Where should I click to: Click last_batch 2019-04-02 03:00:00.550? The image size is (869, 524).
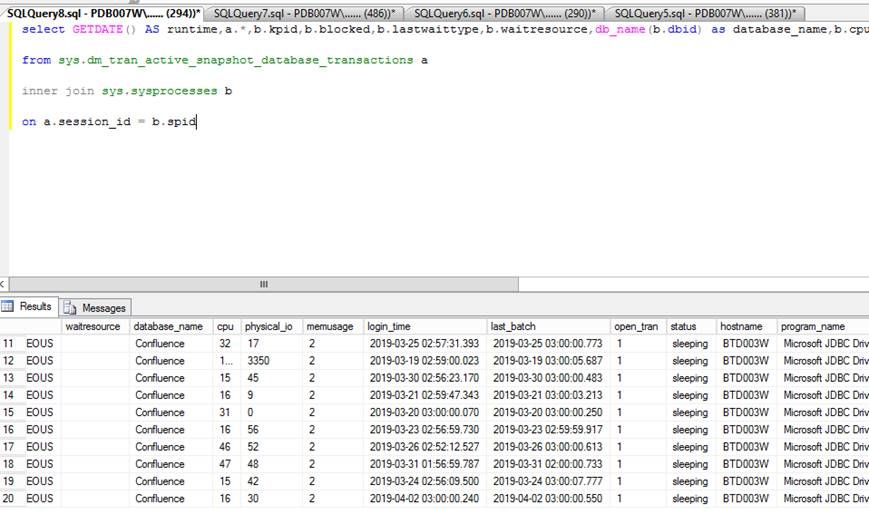coord(548,498)
